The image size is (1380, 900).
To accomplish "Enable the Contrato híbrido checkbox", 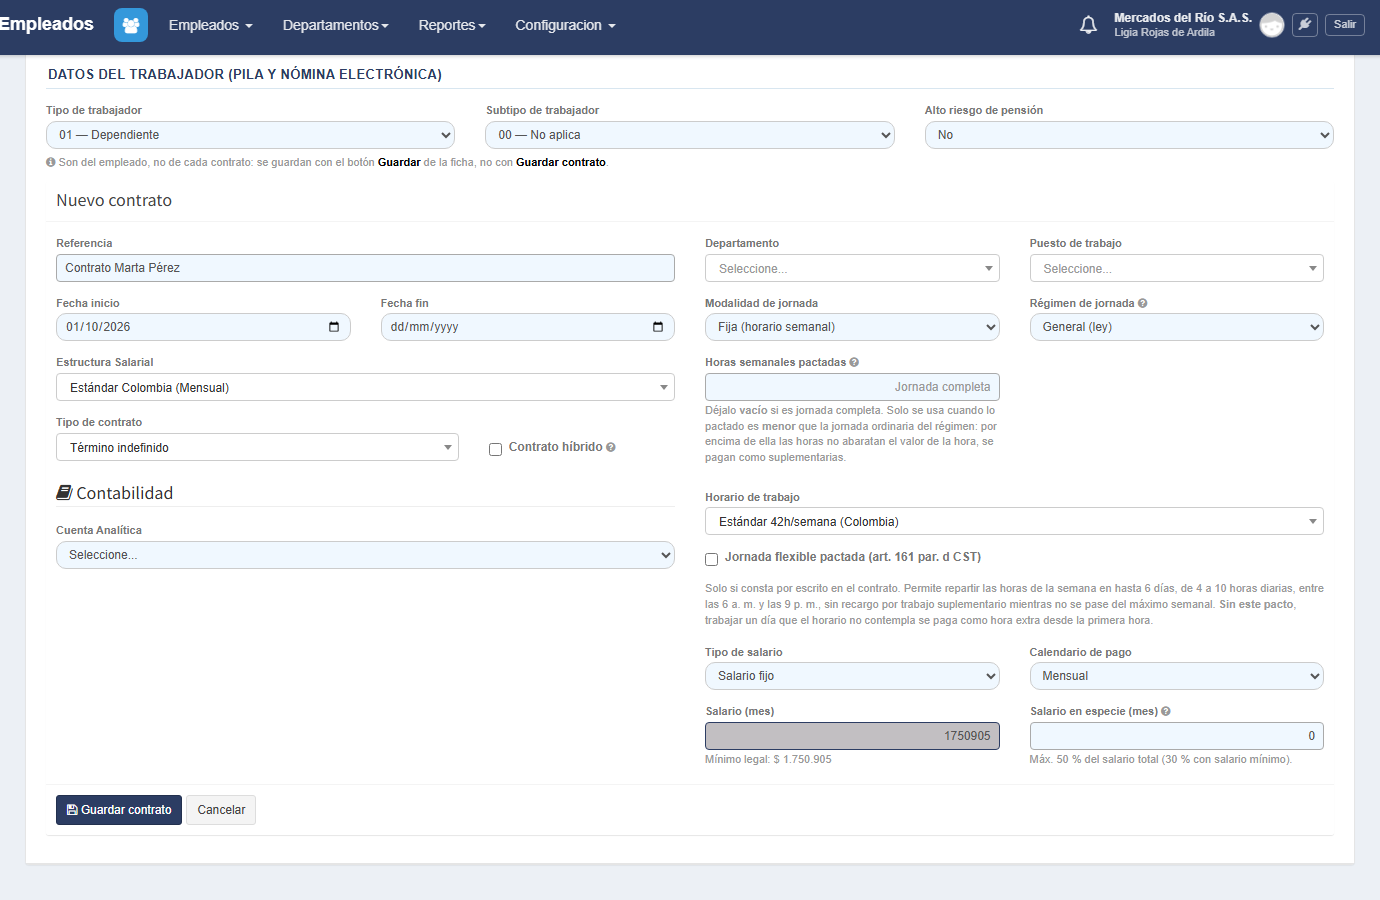I will click(495, 449).
